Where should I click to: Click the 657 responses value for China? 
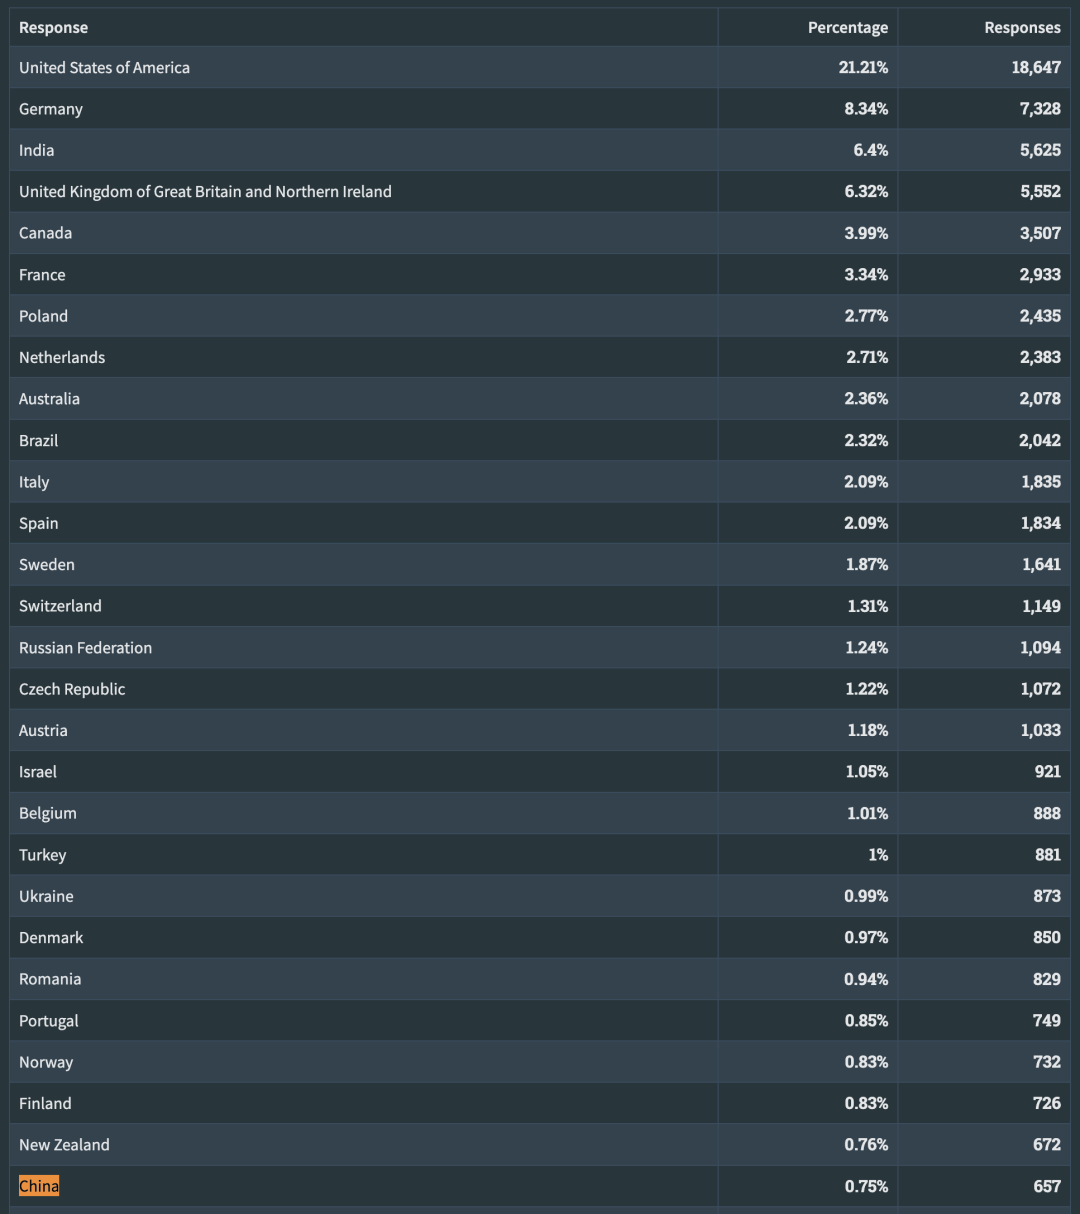1047,1186
